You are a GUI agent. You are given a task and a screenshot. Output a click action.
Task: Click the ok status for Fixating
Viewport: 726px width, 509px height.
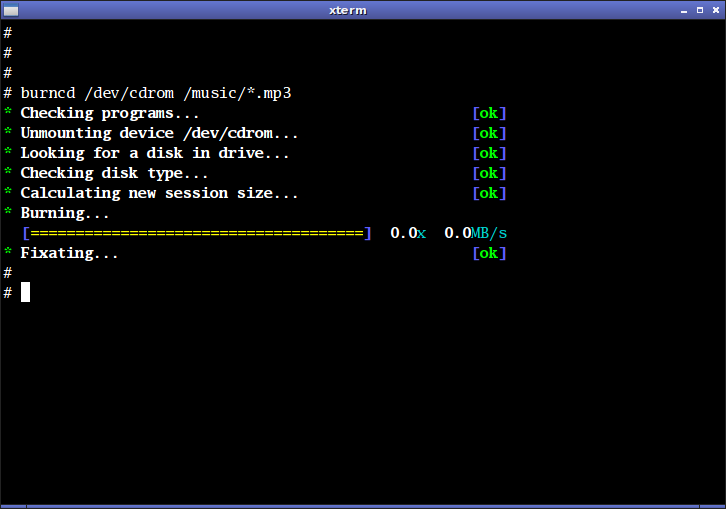coord(489,253)
